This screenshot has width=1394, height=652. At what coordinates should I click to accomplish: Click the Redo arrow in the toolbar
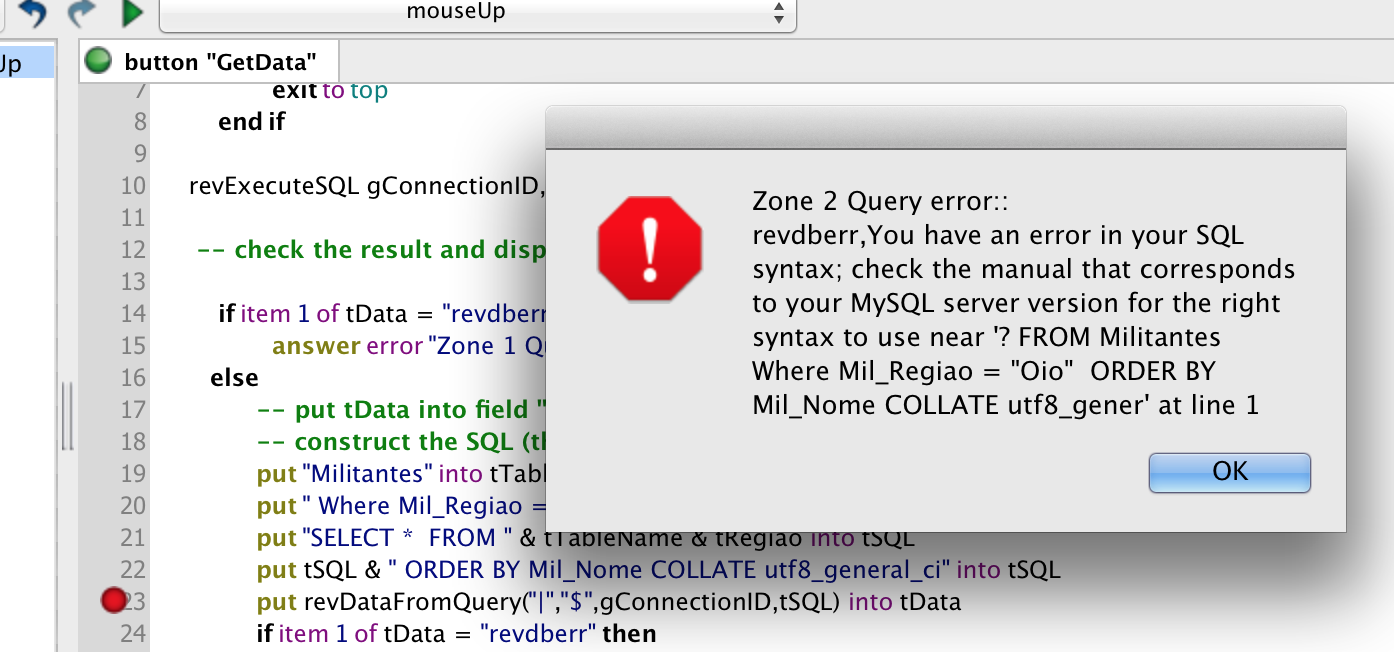click(x=81, y=12)
